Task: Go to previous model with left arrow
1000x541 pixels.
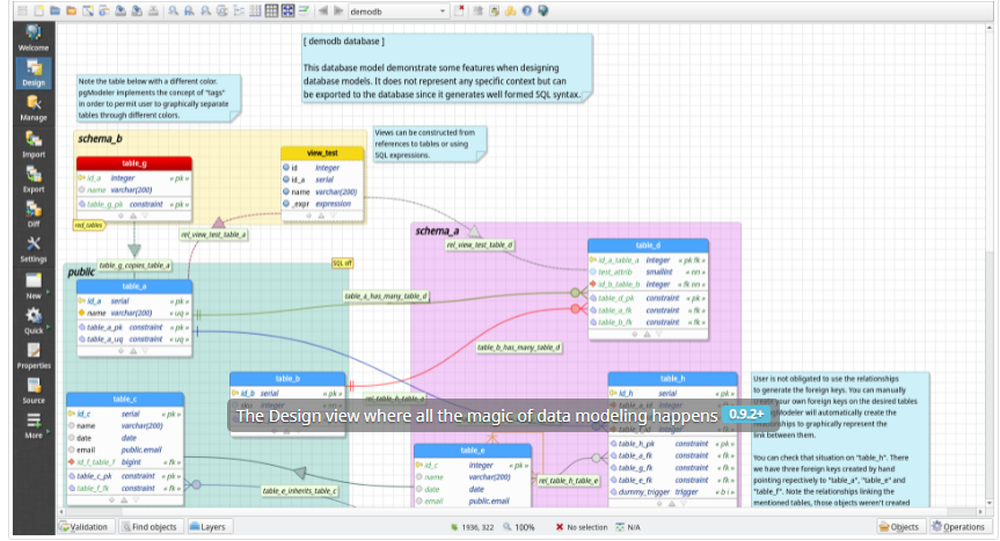Action: click(x=323, y=11)
